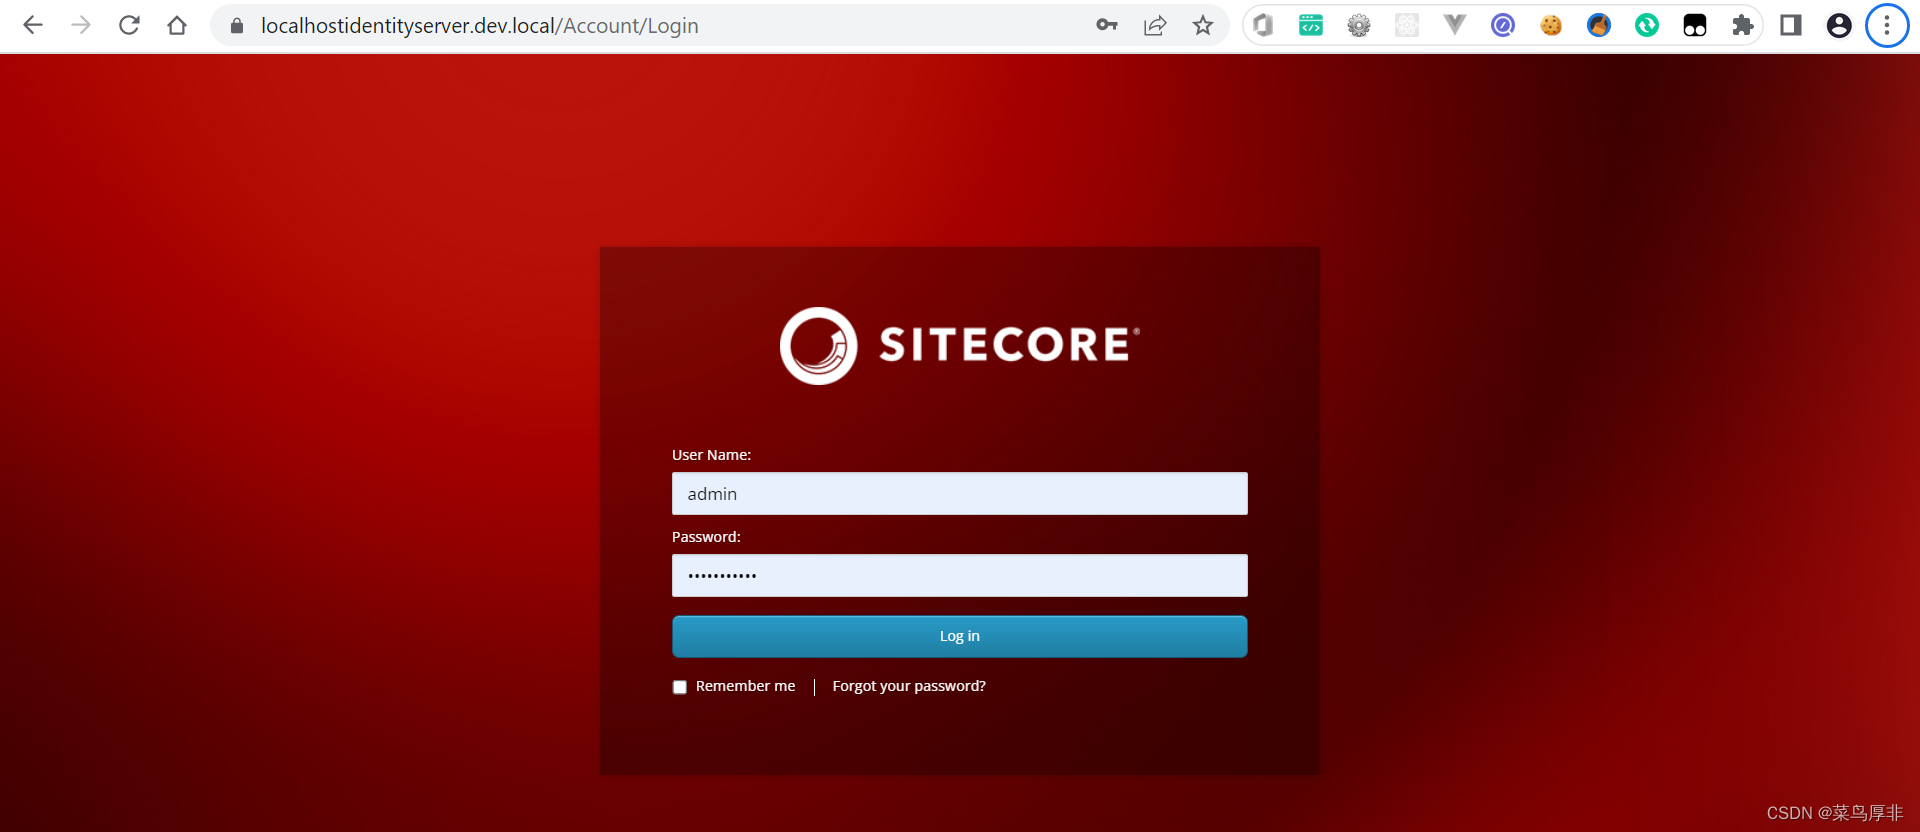This screenshot has height=832, width=1920.
Task: Select the address bar URL
Action: coord(480,26)
